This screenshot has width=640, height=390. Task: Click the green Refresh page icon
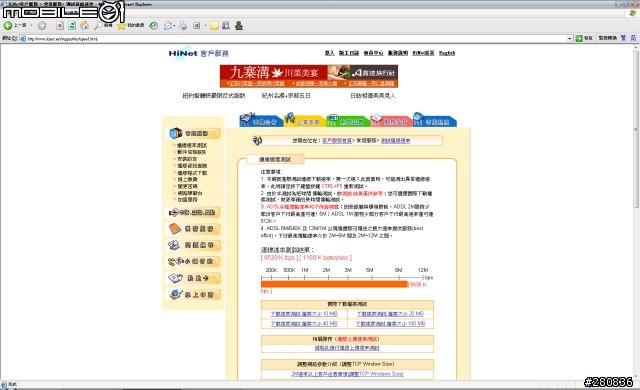click(72, 26)
